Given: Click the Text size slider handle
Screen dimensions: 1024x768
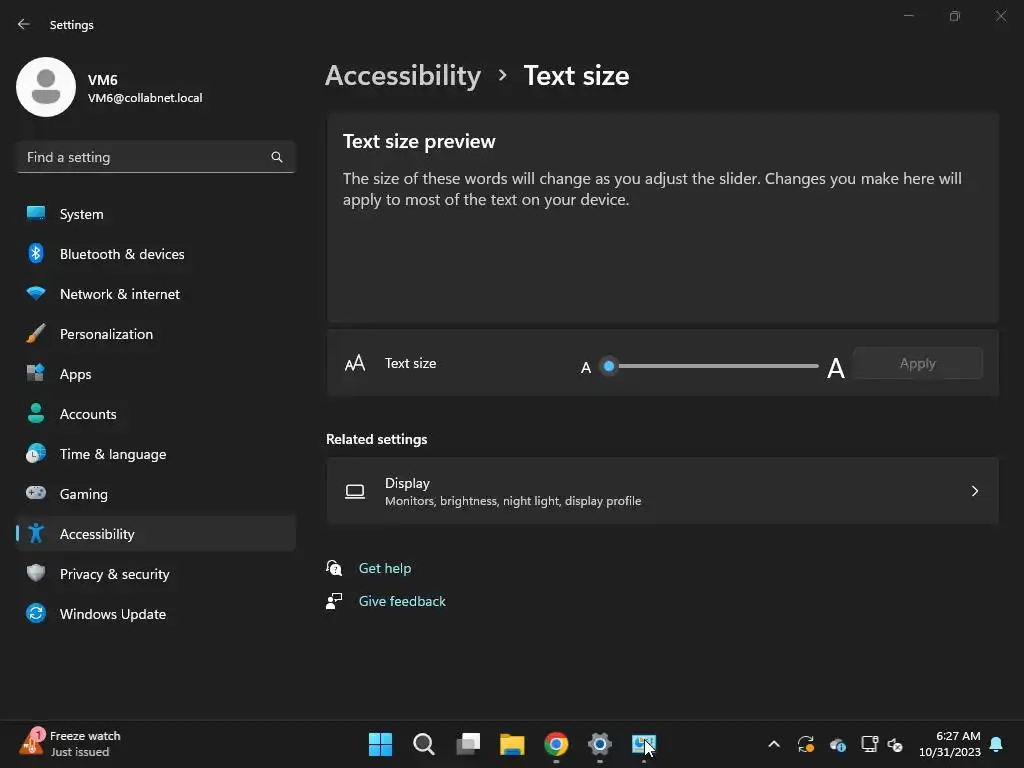Looking at the screenshot, I should coord(609,366).
